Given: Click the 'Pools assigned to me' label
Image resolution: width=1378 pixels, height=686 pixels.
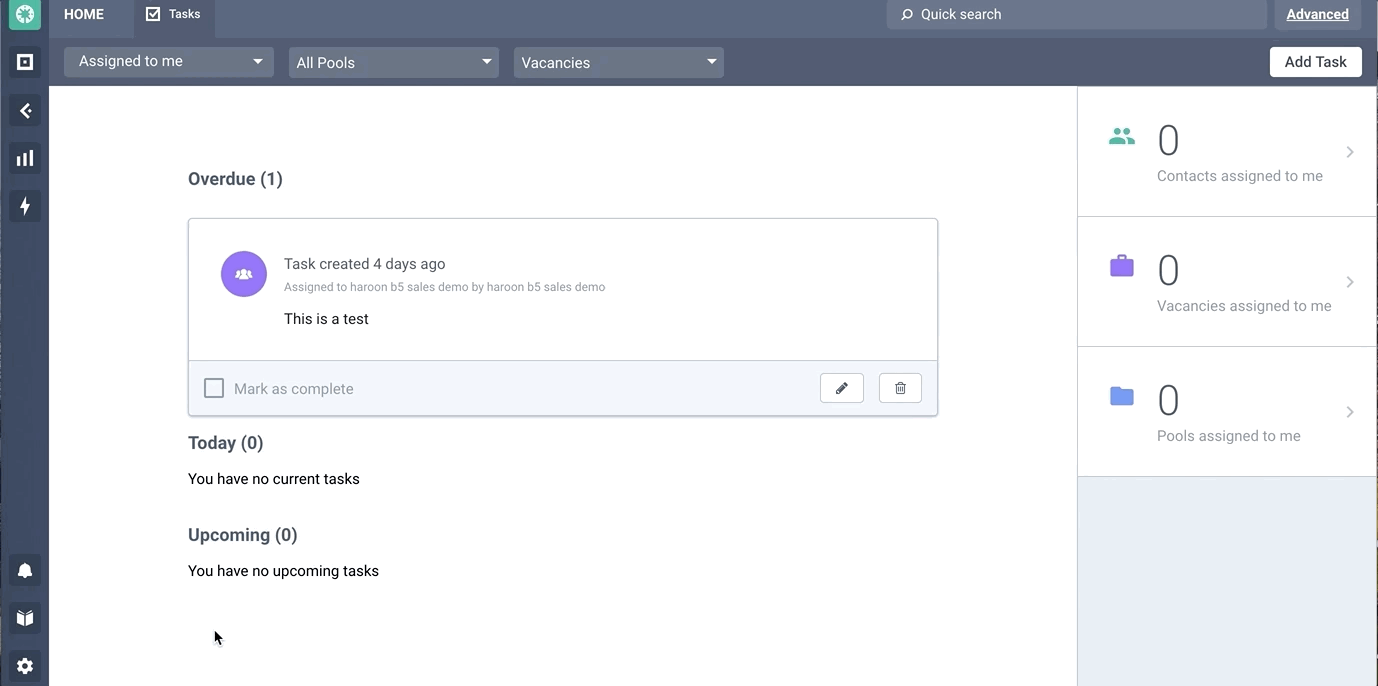Looking at the screenshot, I should click(x=1229, y=436).
